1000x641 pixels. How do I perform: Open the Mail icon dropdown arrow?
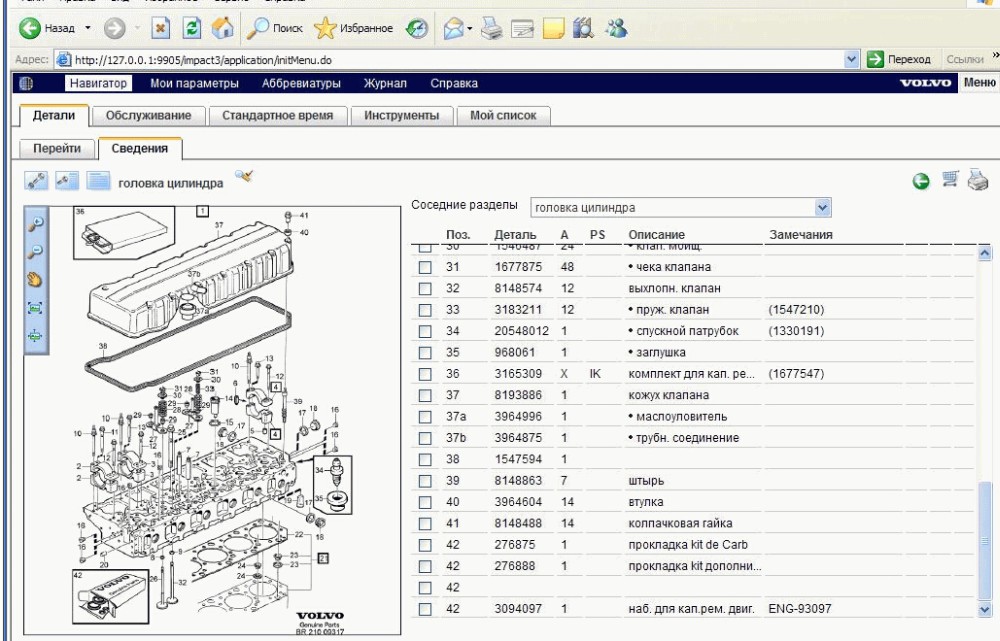(x=469, y=28)
